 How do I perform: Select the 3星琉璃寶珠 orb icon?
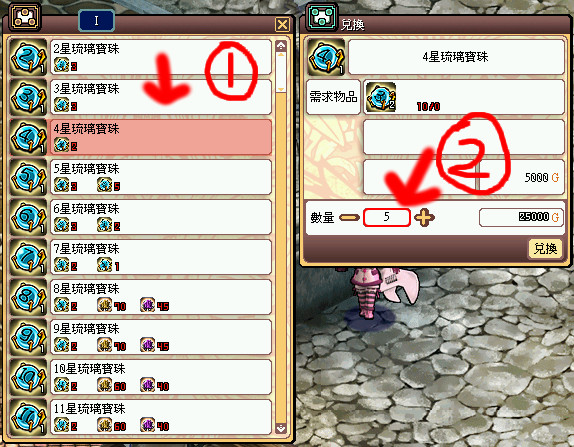28,97
